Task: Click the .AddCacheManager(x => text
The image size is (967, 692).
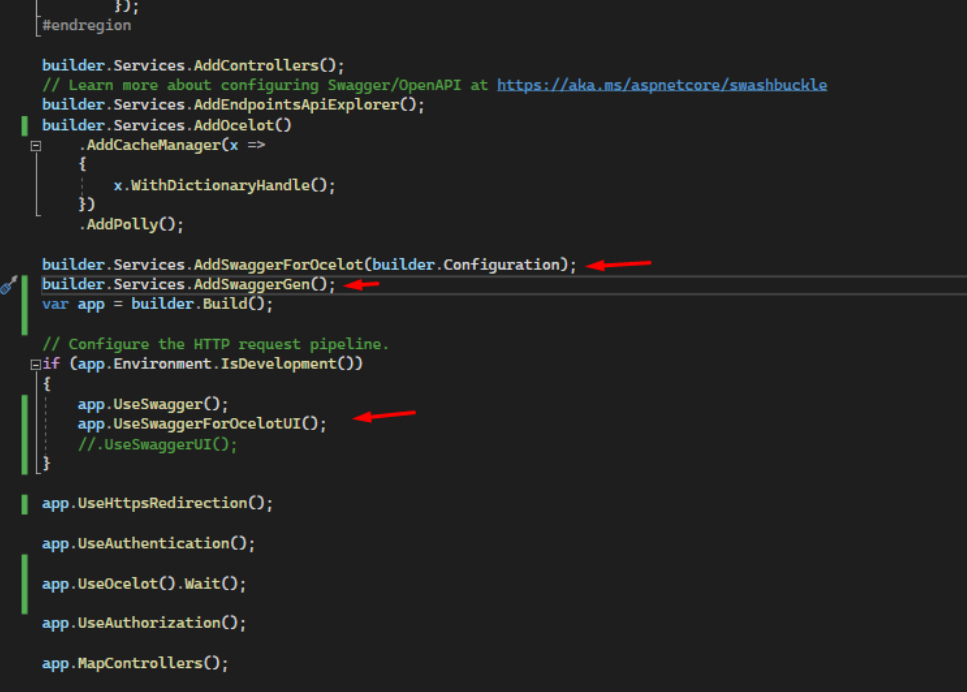Action: [172, 146]
